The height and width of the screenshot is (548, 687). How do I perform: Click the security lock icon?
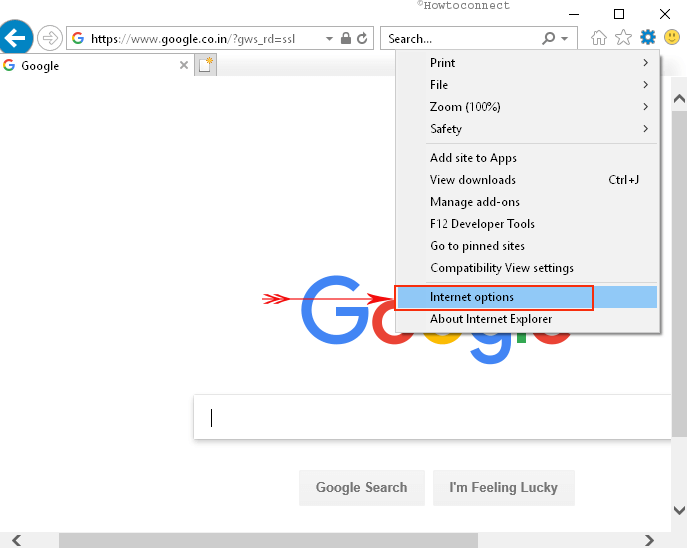[x=346, y=38]
